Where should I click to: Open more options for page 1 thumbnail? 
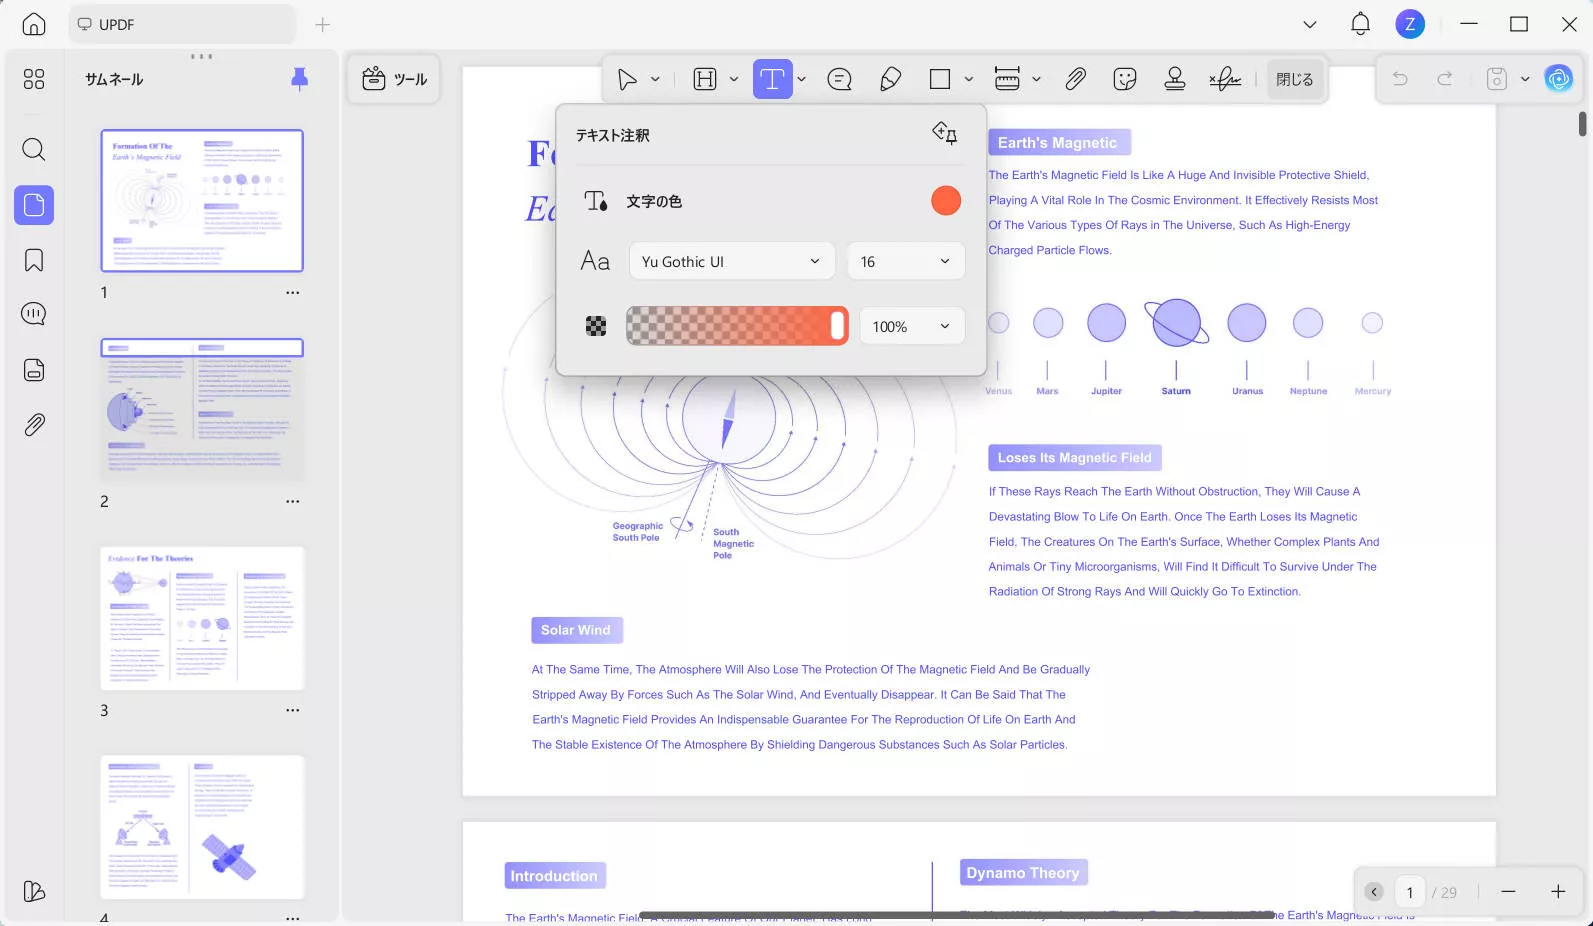click(x=292, y=293)
